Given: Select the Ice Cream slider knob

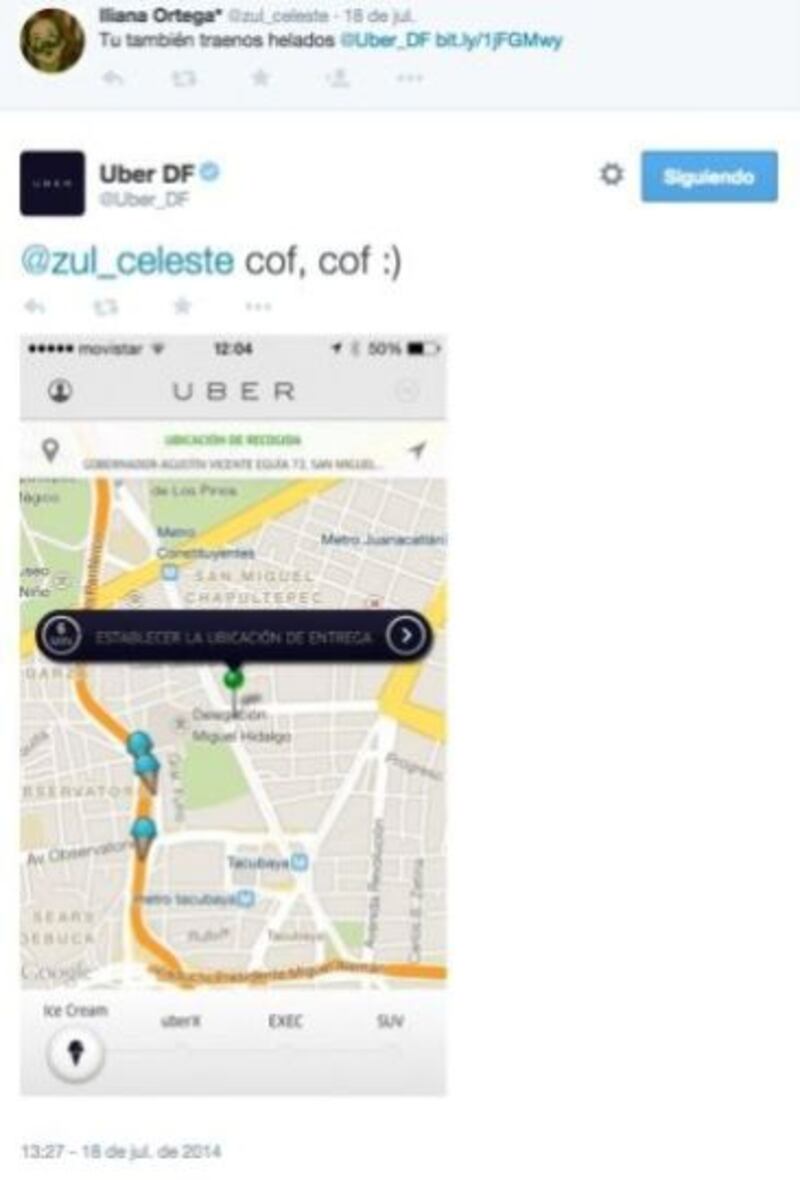Looking at the screenshot, I should (x=75, y=1052).
